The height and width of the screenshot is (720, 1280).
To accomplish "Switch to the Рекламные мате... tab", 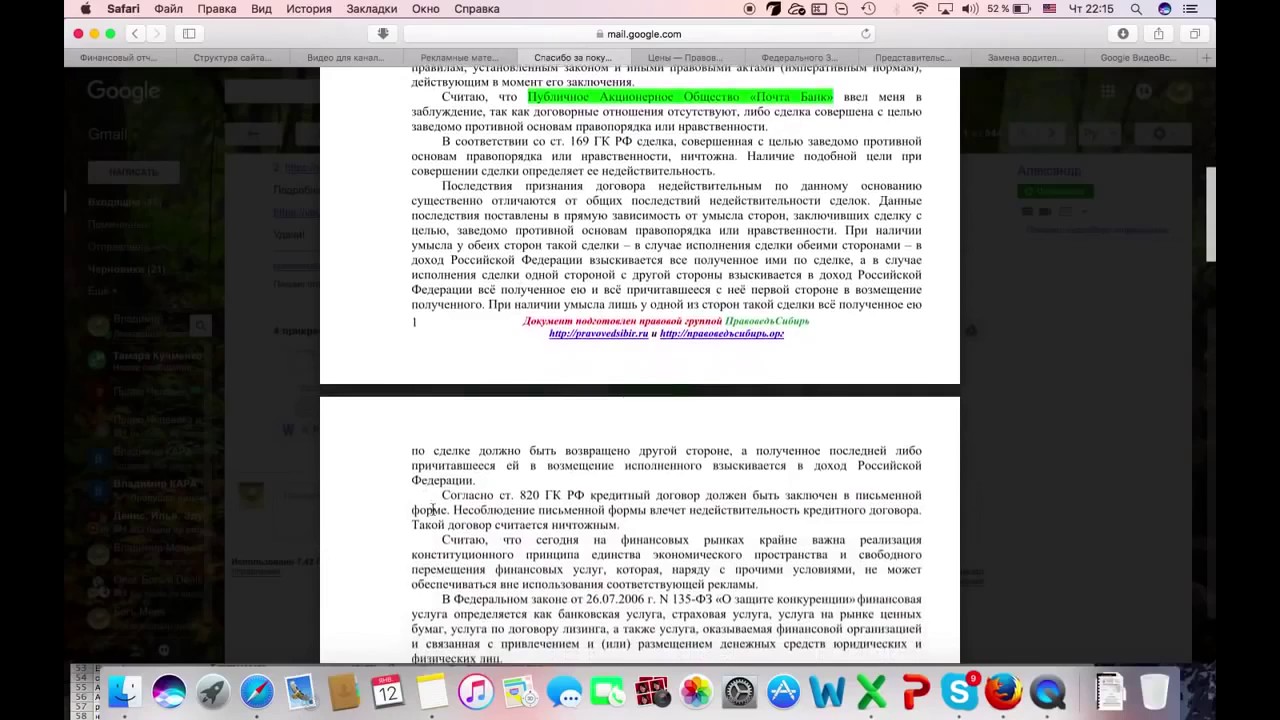I will click(459, 58).
